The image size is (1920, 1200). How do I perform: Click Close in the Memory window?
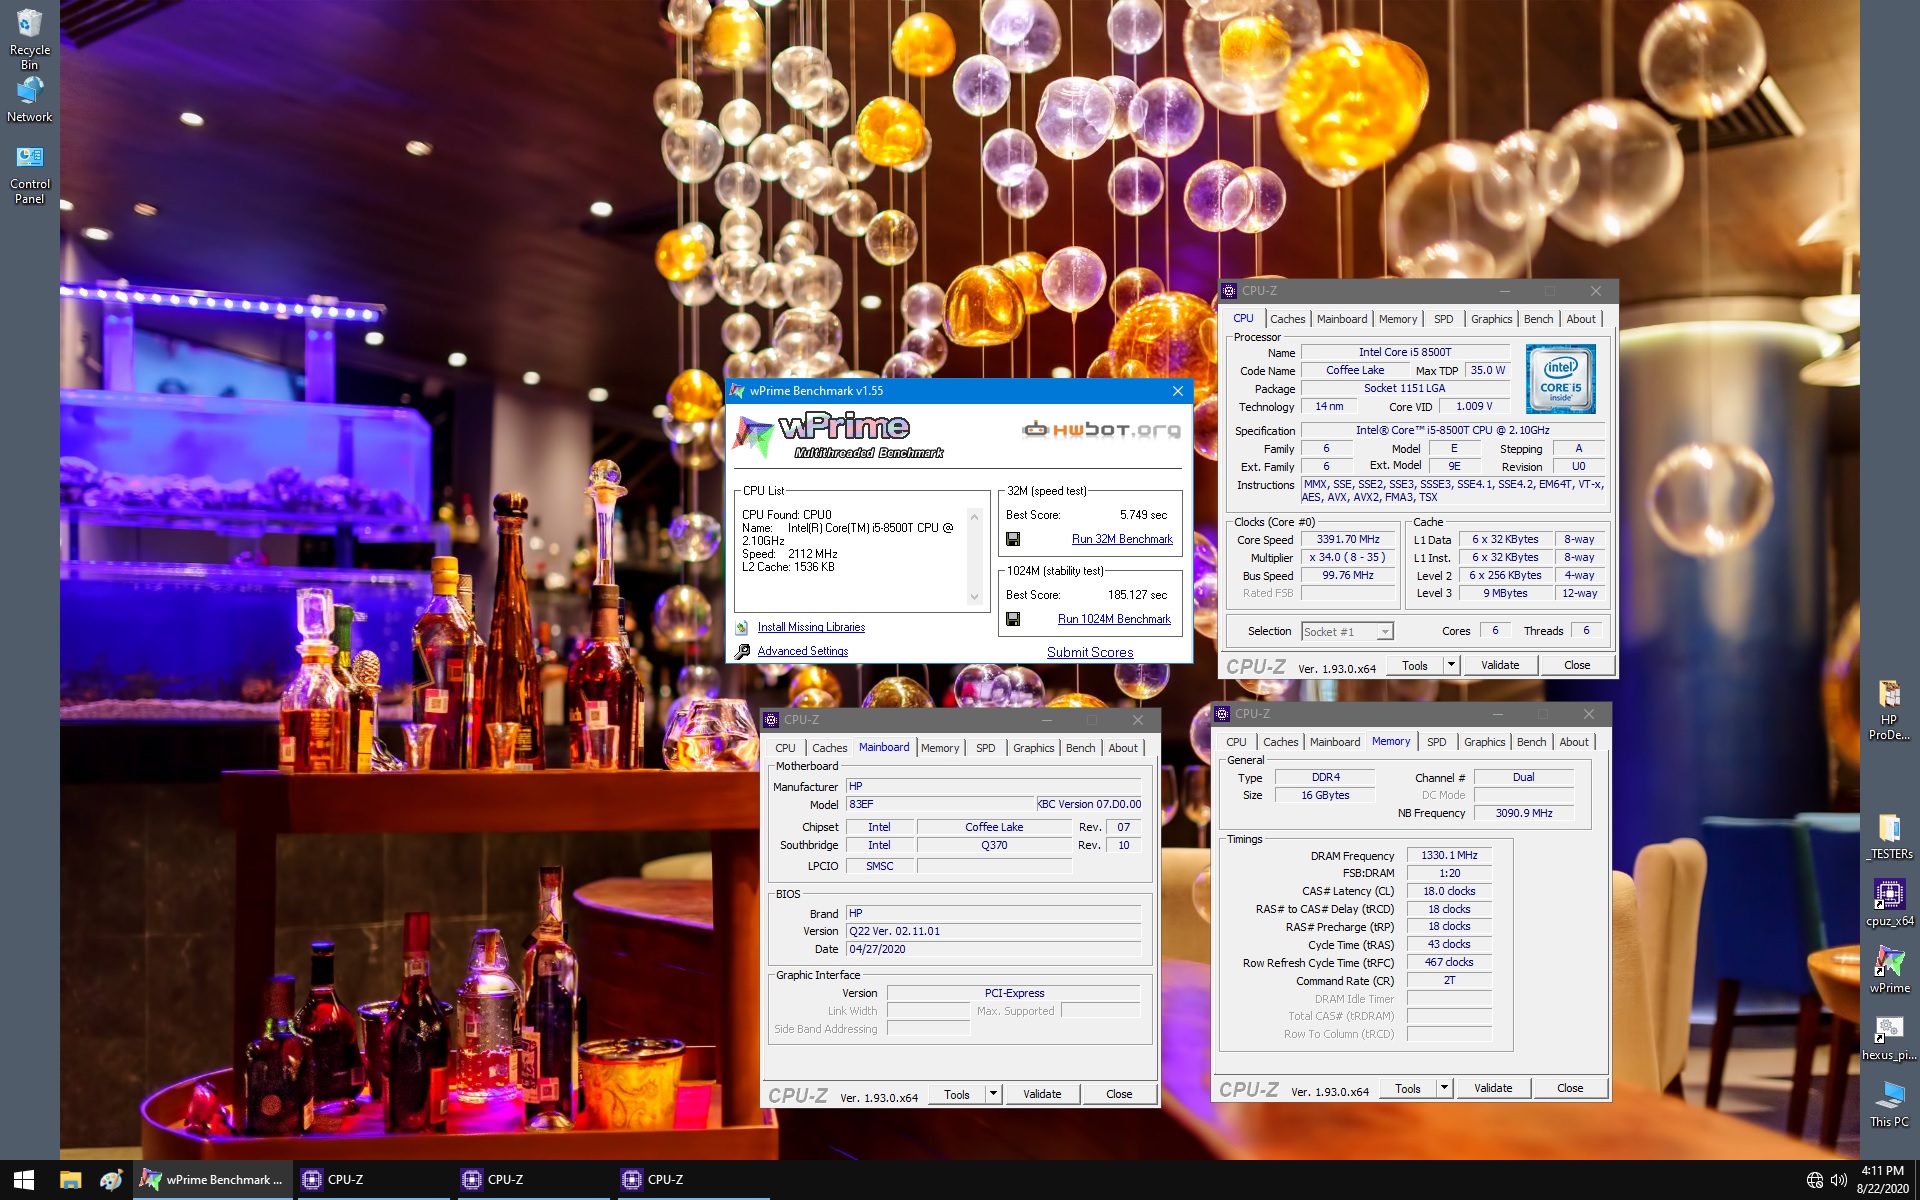click(1569, 1088)
